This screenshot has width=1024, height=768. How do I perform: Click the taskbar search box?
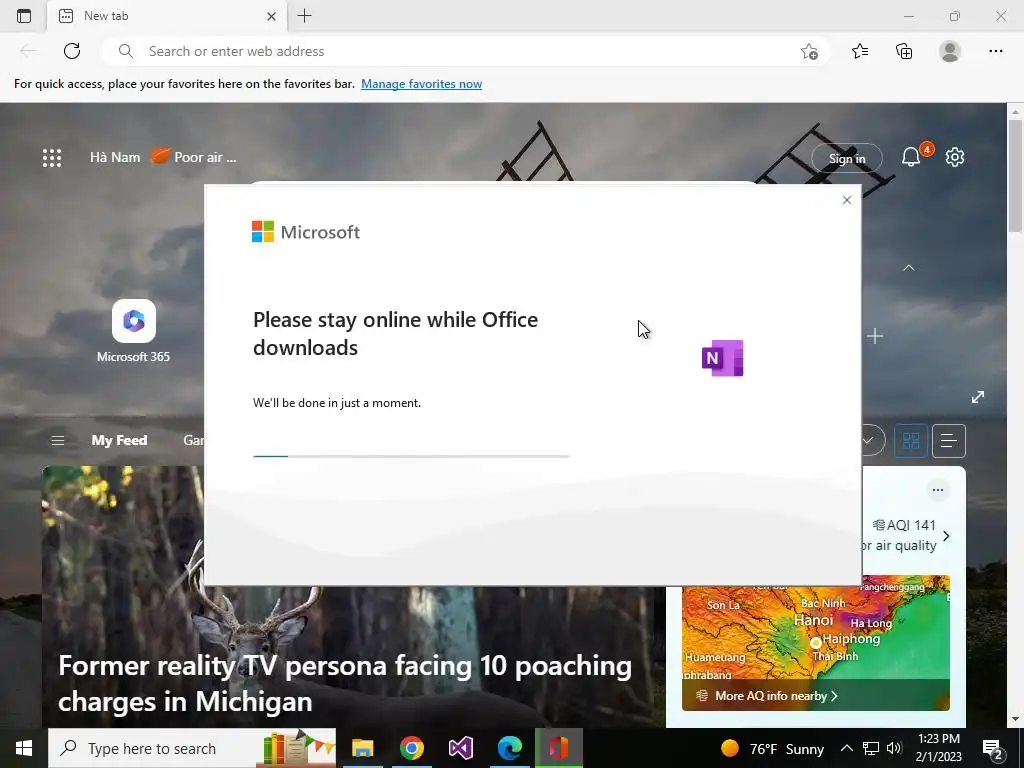pyautogui.click(x=192, y=748)
